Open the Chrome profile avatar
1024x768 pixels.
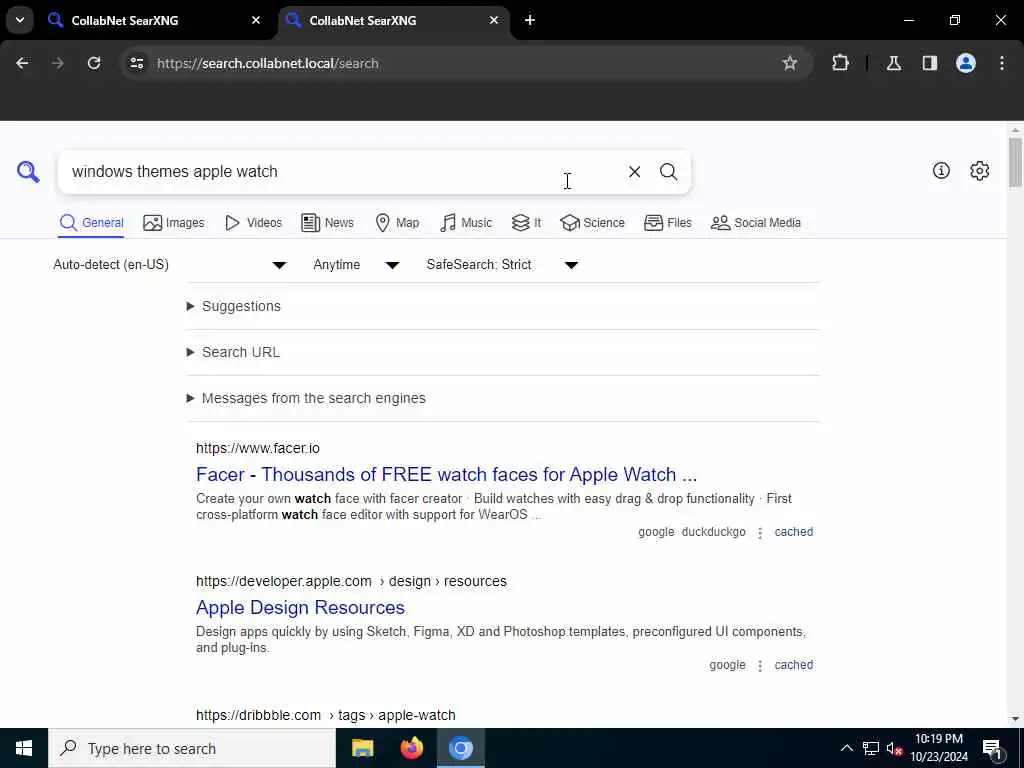coord(965,63)
